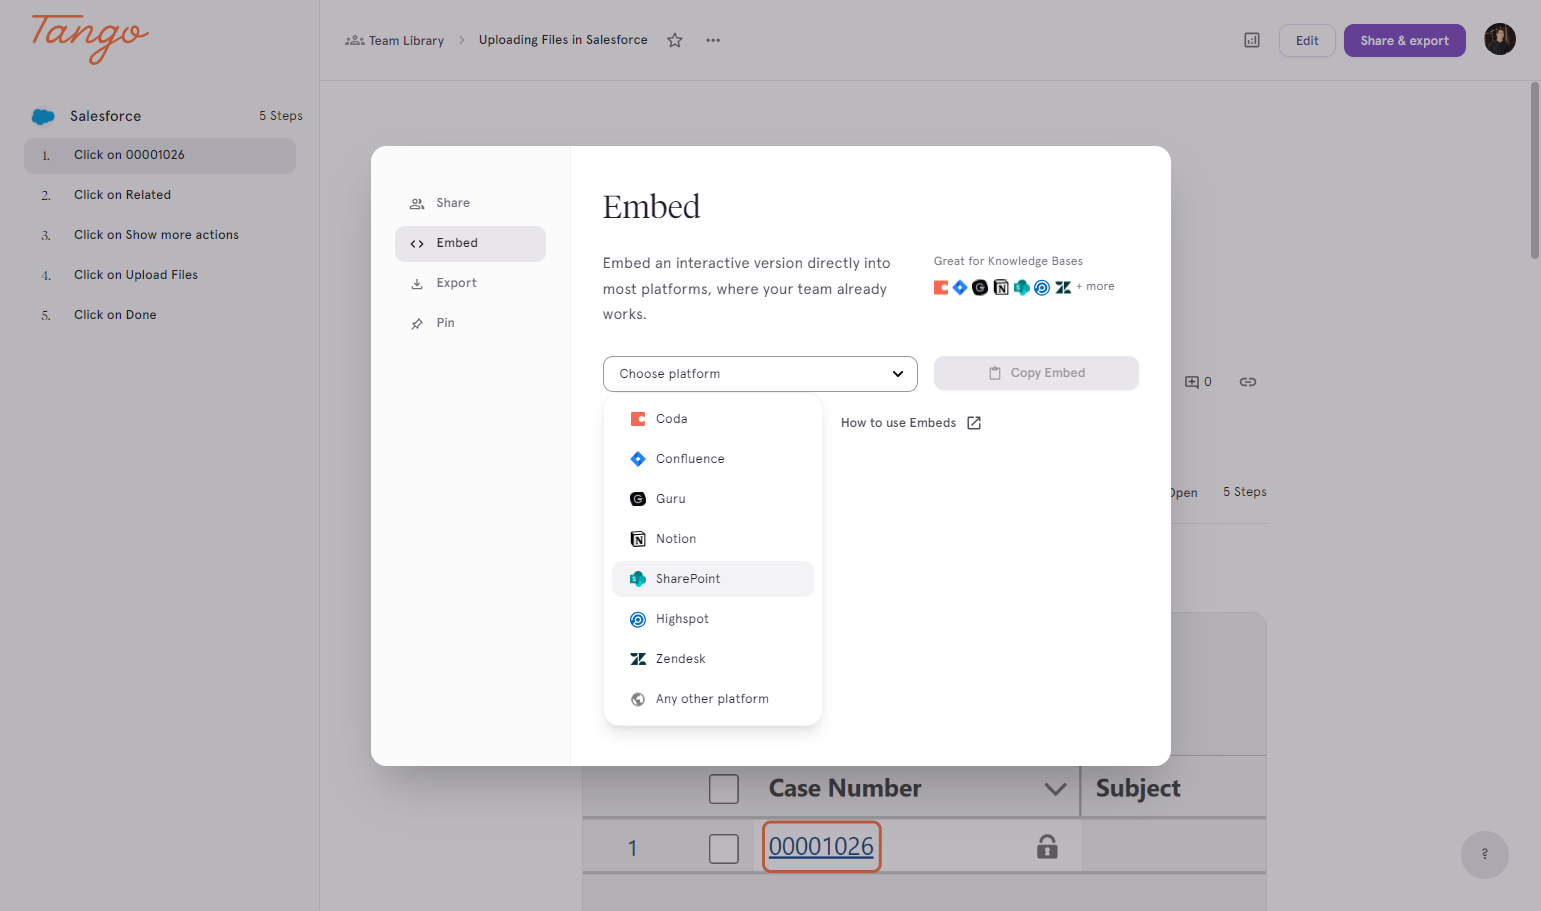
Task: Click the Team Library people icon
Action: point(354,40)
